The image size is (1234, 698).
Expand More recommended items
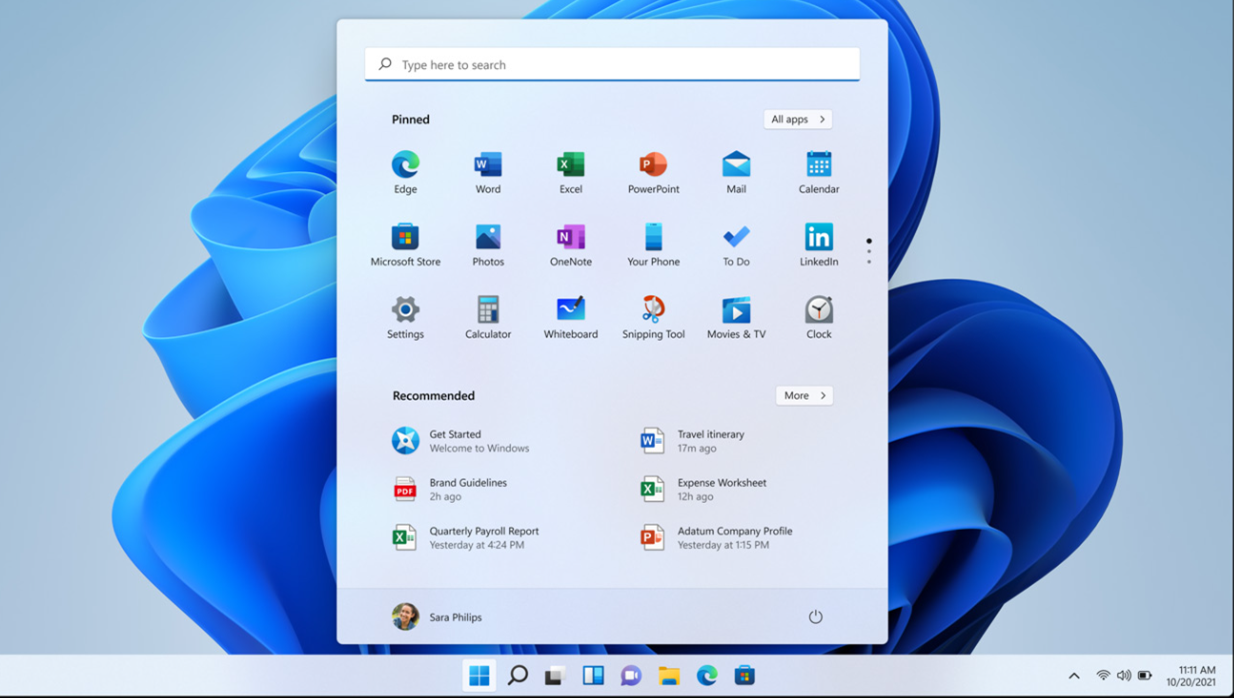click(804, 395)
